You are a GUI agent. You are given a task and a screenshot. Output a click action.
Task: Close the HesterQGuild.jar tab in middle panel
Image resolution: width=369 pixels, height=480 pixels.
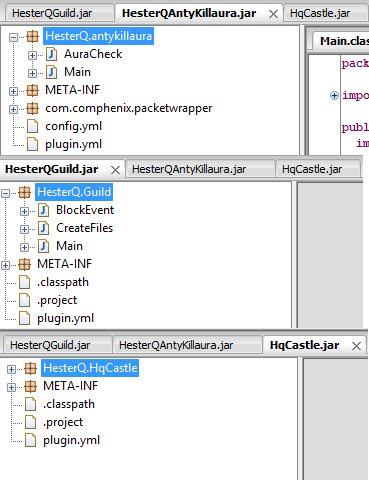tap(115, 170)
